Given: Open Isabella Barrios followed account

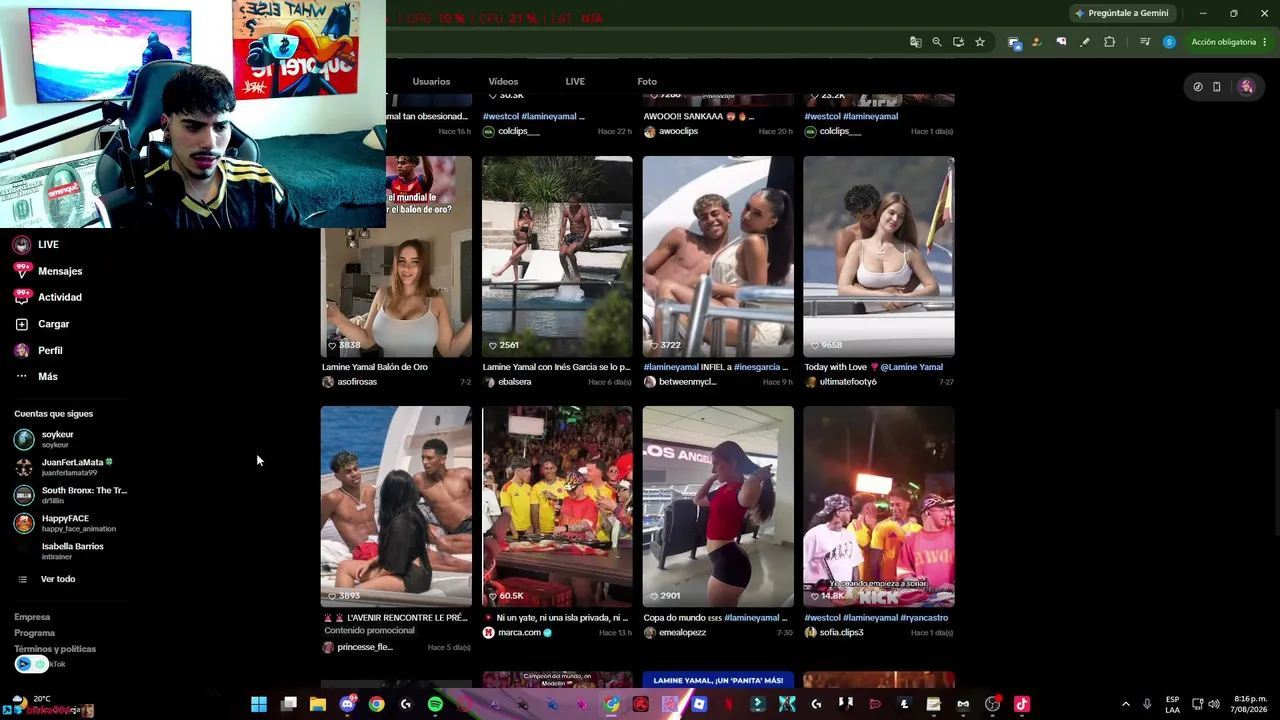Looking at the screenshot, I should pos(60,551).
